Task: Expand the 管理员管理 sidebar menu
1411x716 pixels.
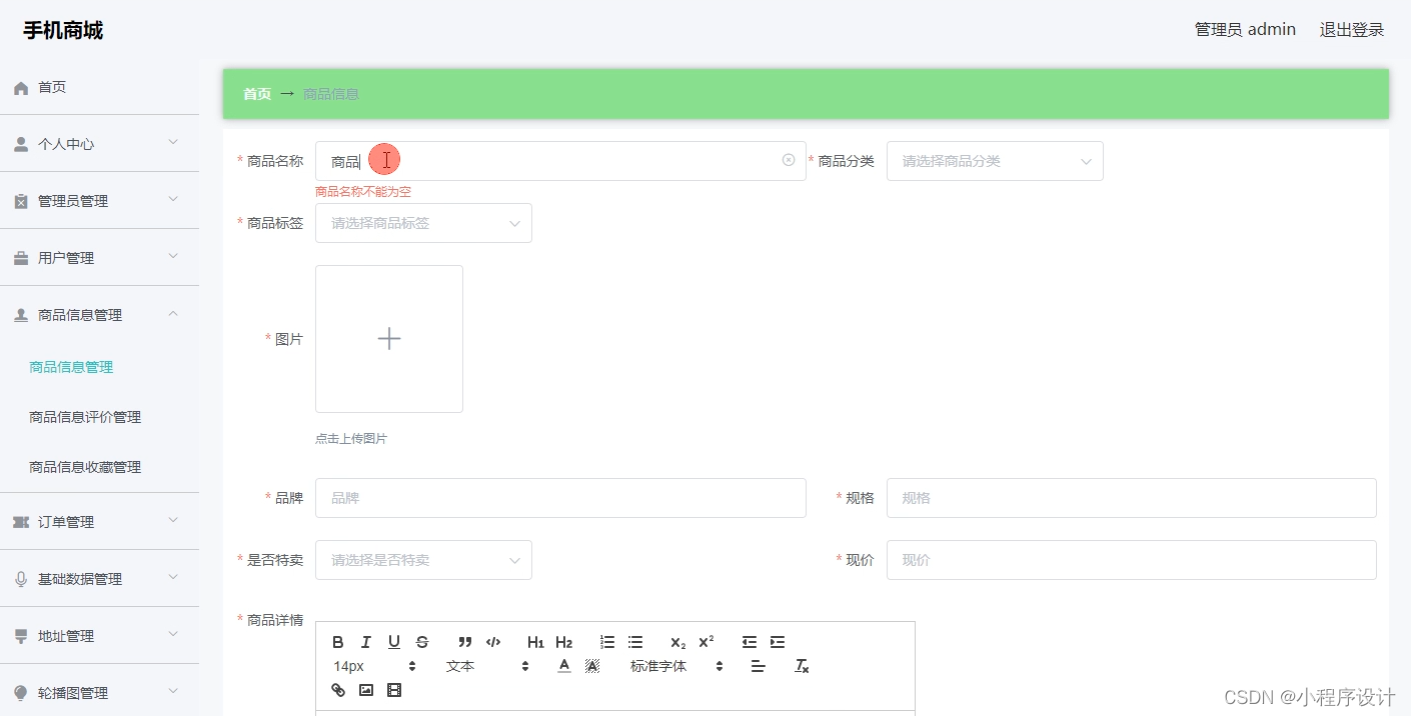Action: [x=99, y=200]
